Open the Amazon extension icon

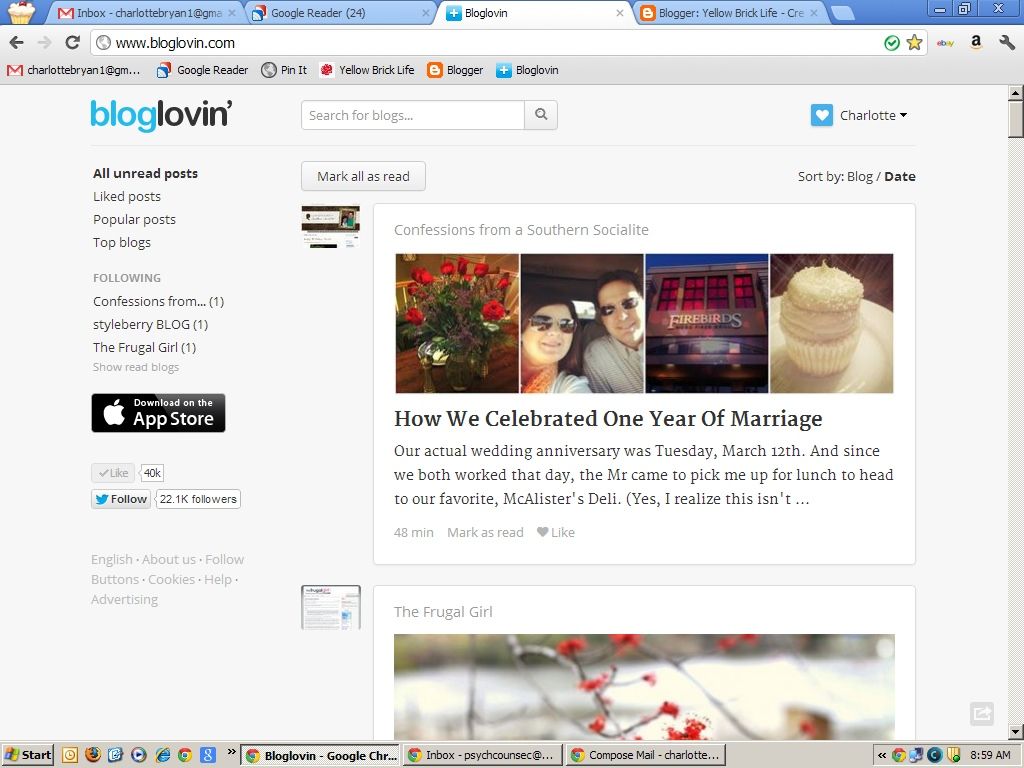coord(976,42)
